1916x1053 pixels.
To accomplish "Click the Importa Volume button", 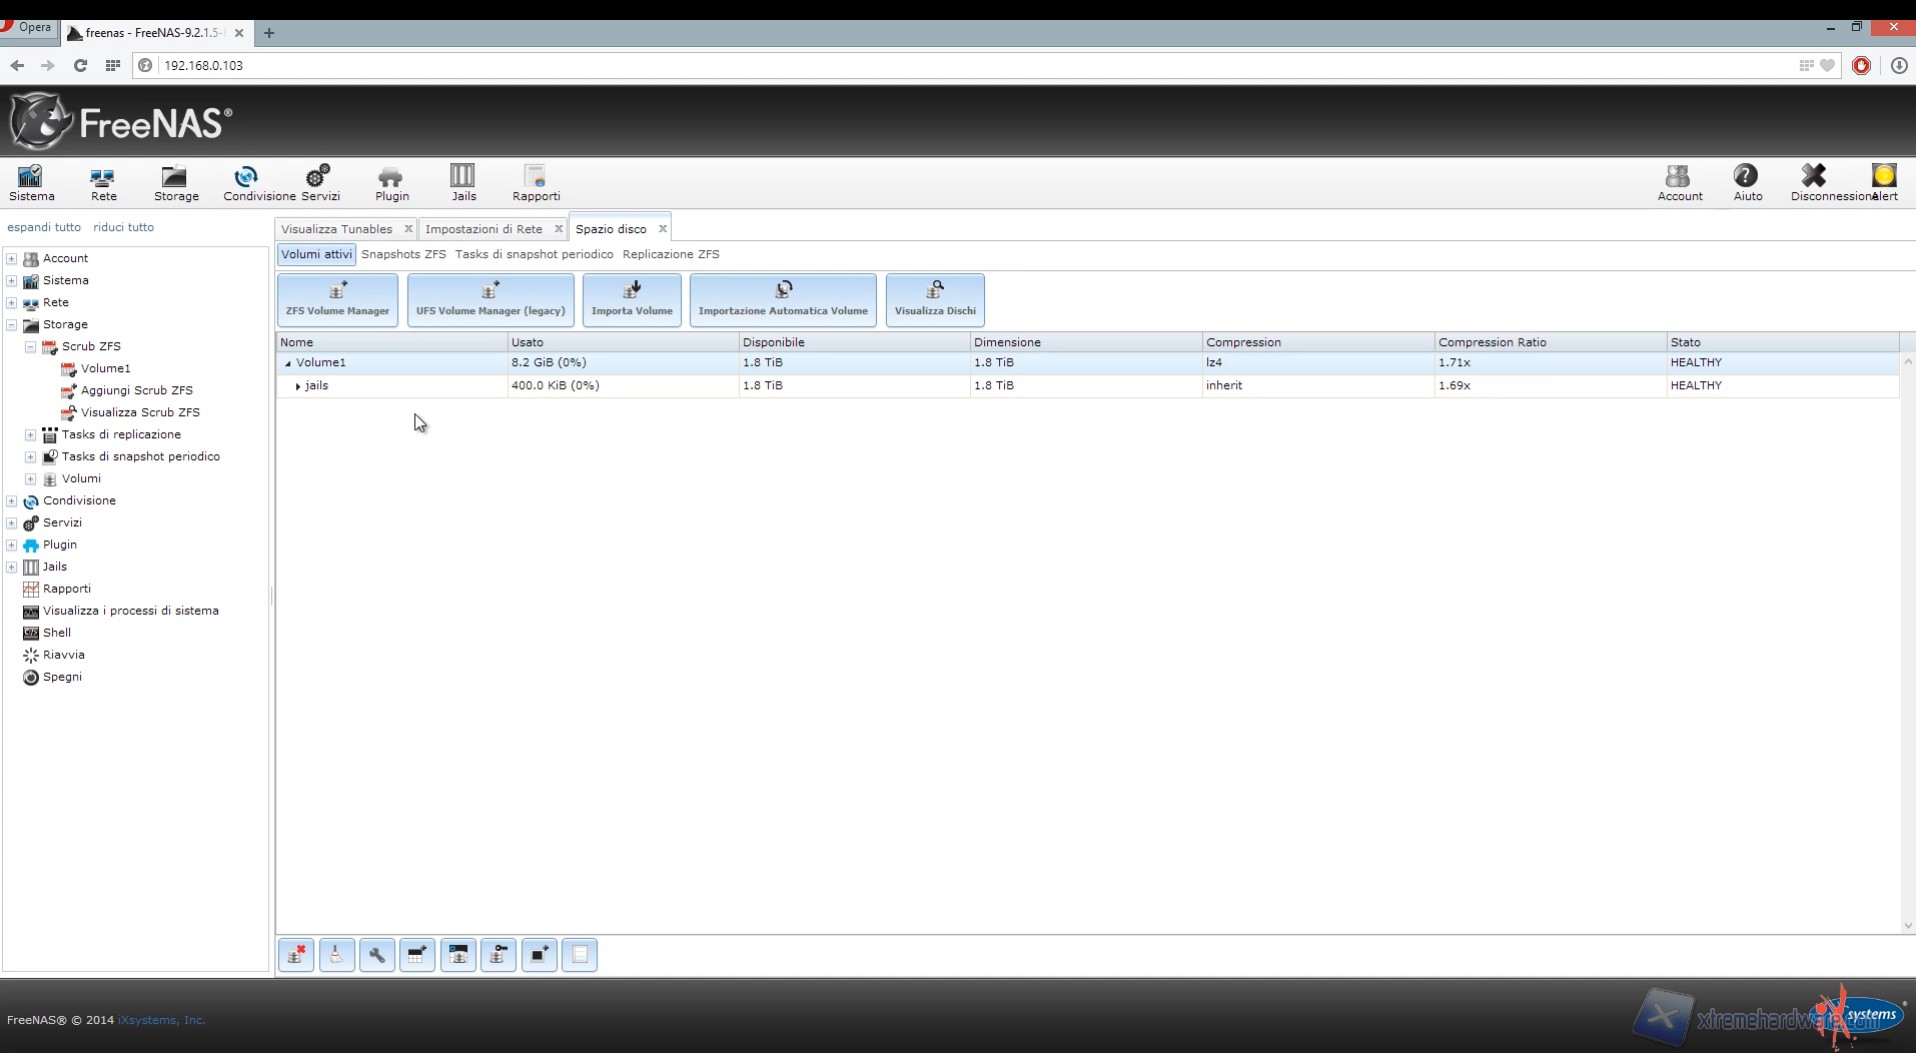I will [x=631, y=300].
